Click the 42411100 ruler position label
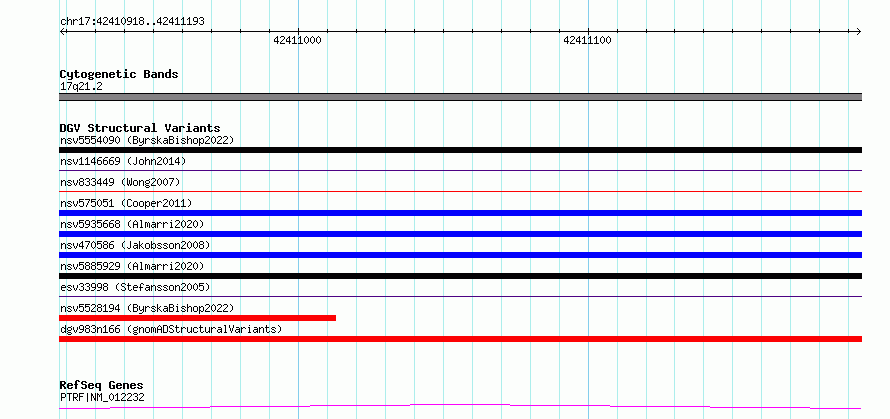Screen dimensions: 890x419 pos(587,40)
